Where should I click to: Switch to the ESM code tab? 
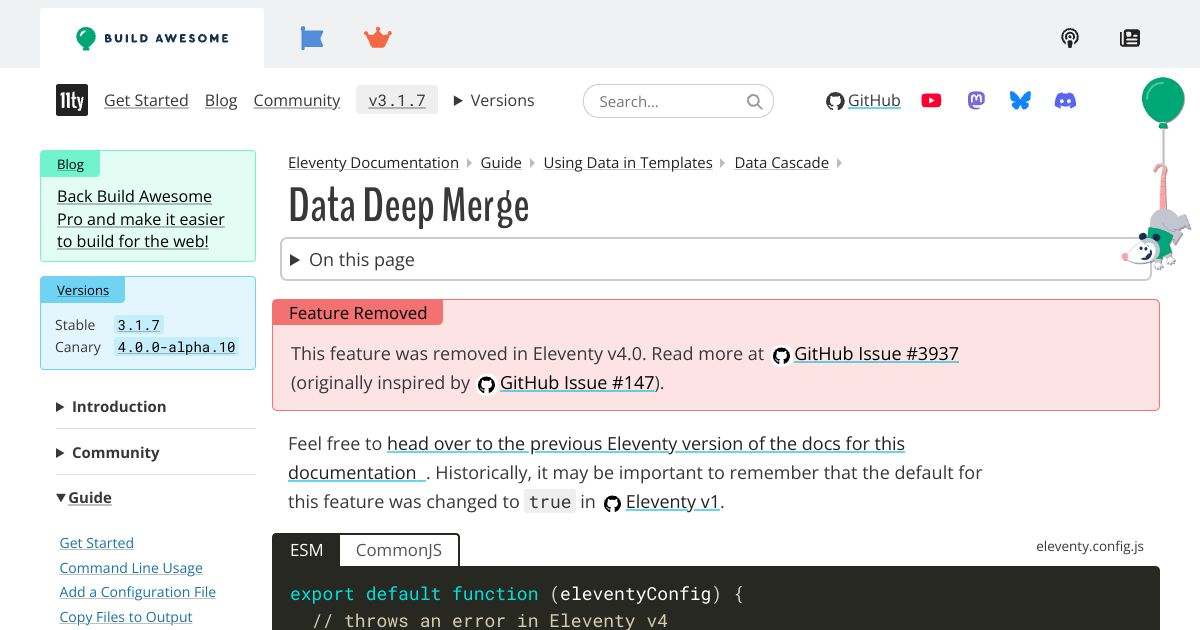click(x=307, y=550)
